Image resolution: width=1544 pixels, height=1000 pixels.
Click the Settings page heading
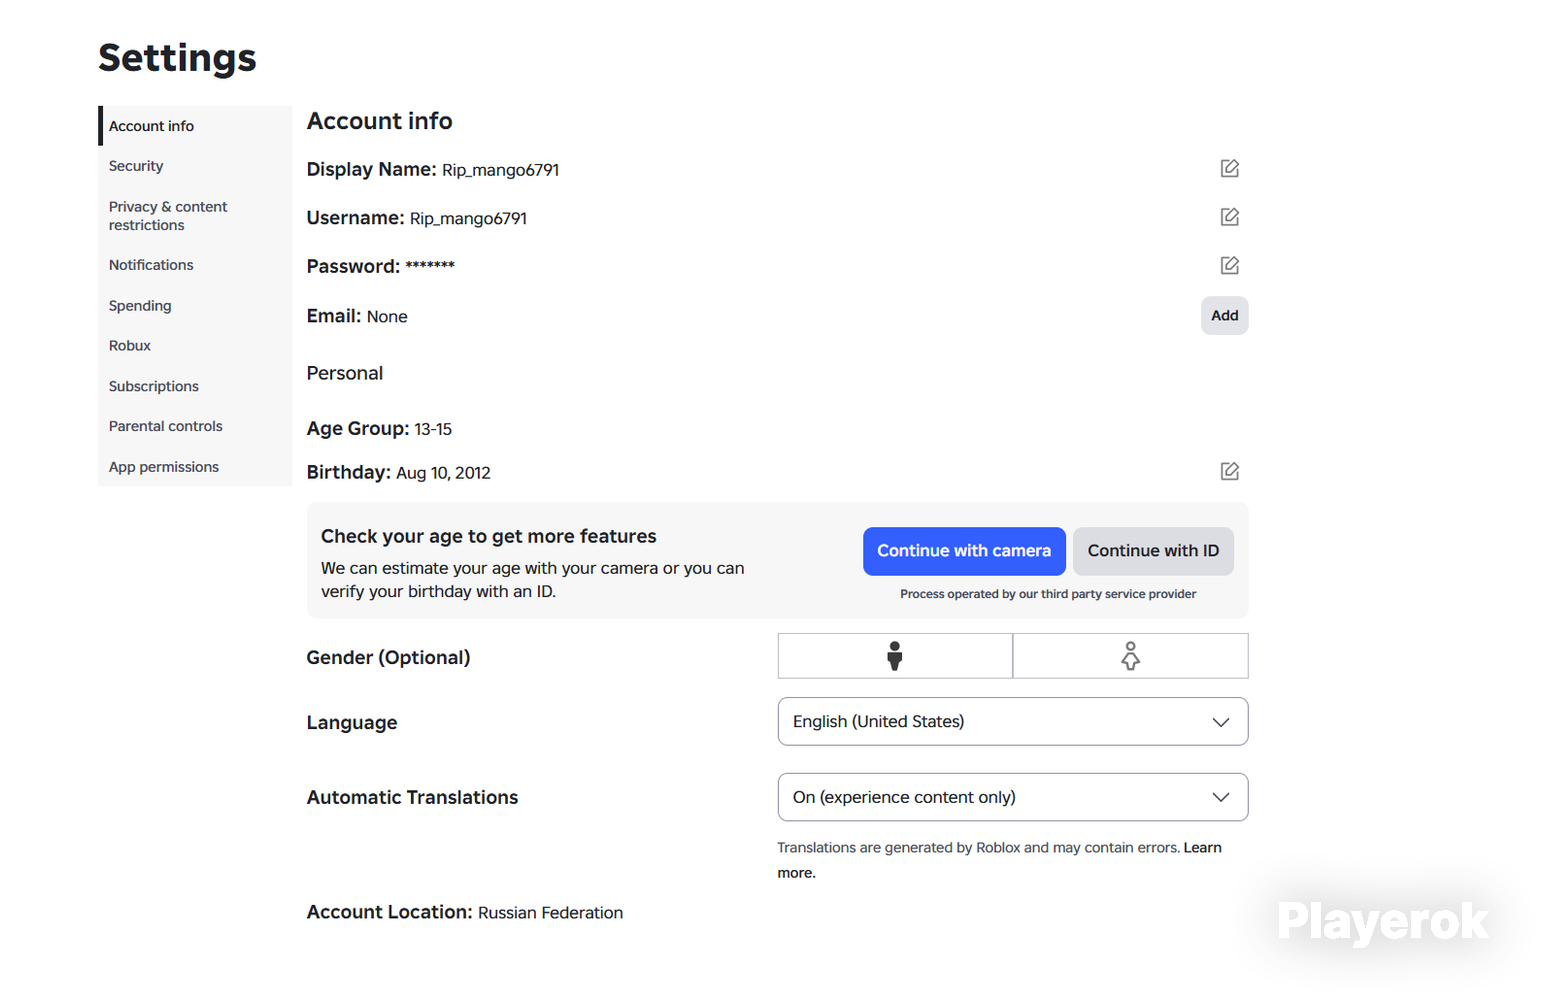click(177, 58)
